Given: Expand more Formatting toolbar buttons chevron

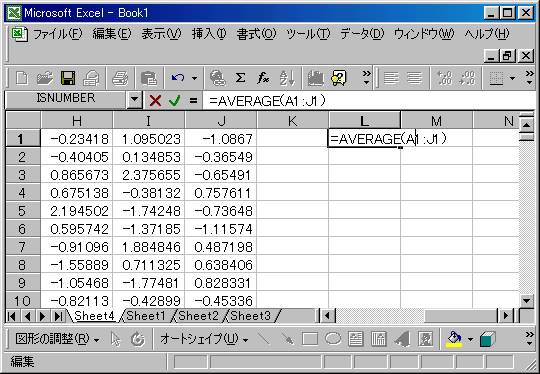Looking at the screenshot, I should coord(530,78).
